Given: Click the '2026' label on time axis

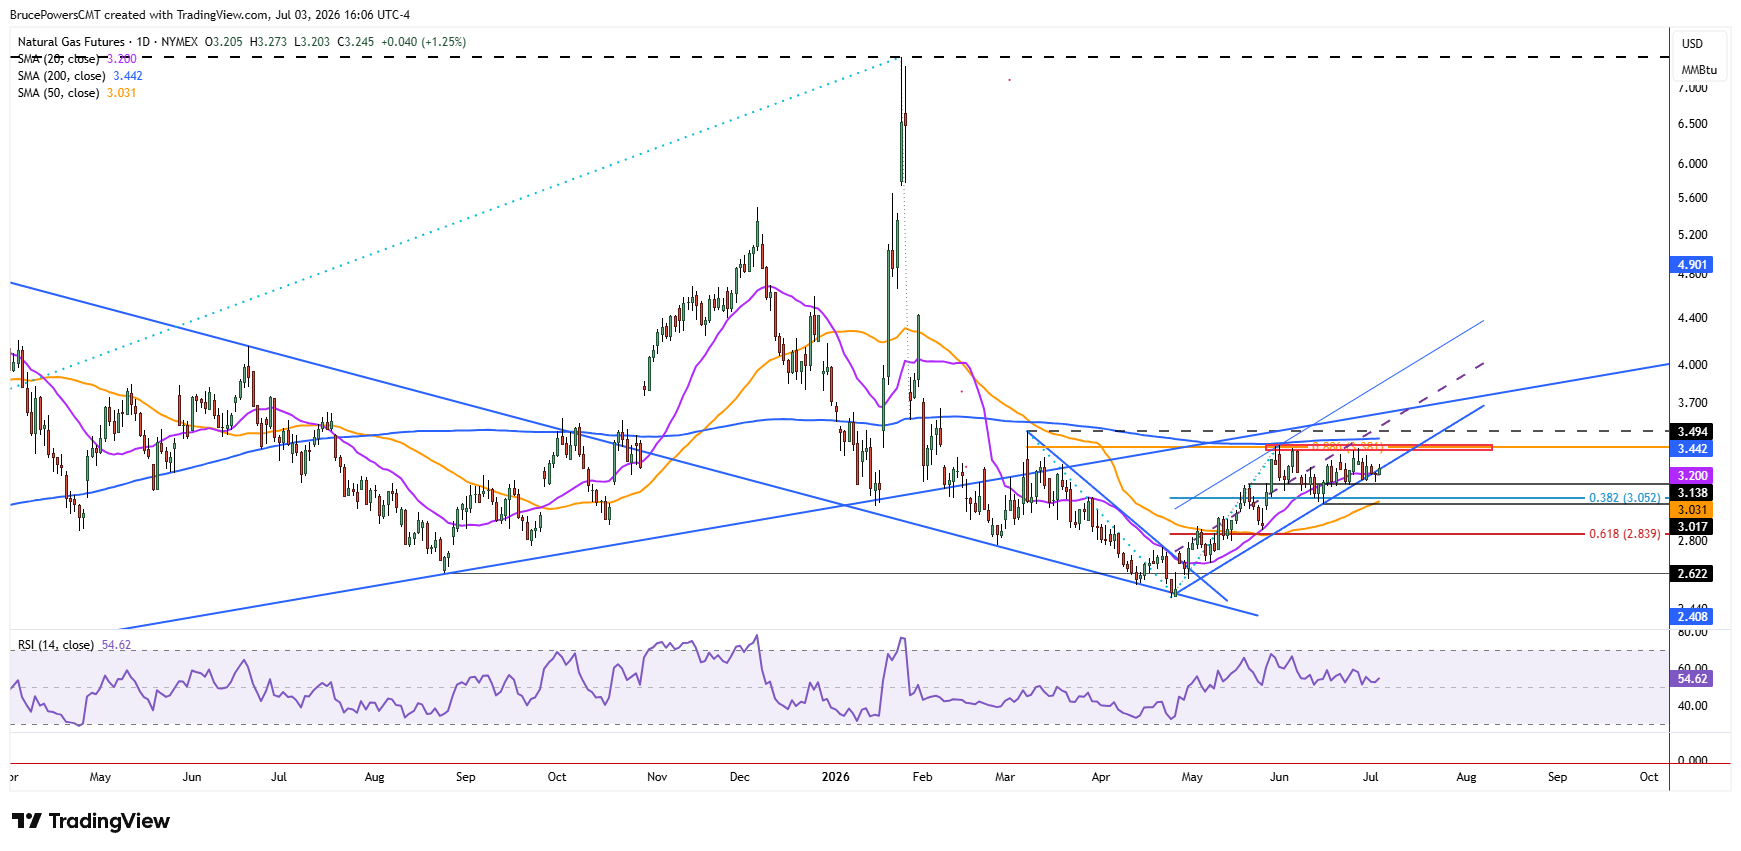Looking at the screenshot, I should 835,777.
